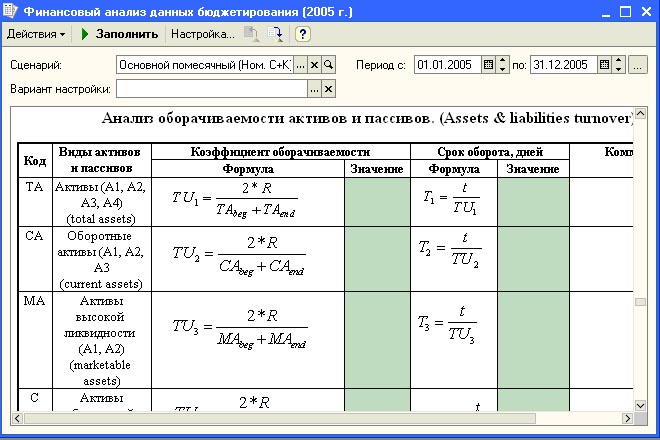Open the Действия dropdown menu

[36, 34]
